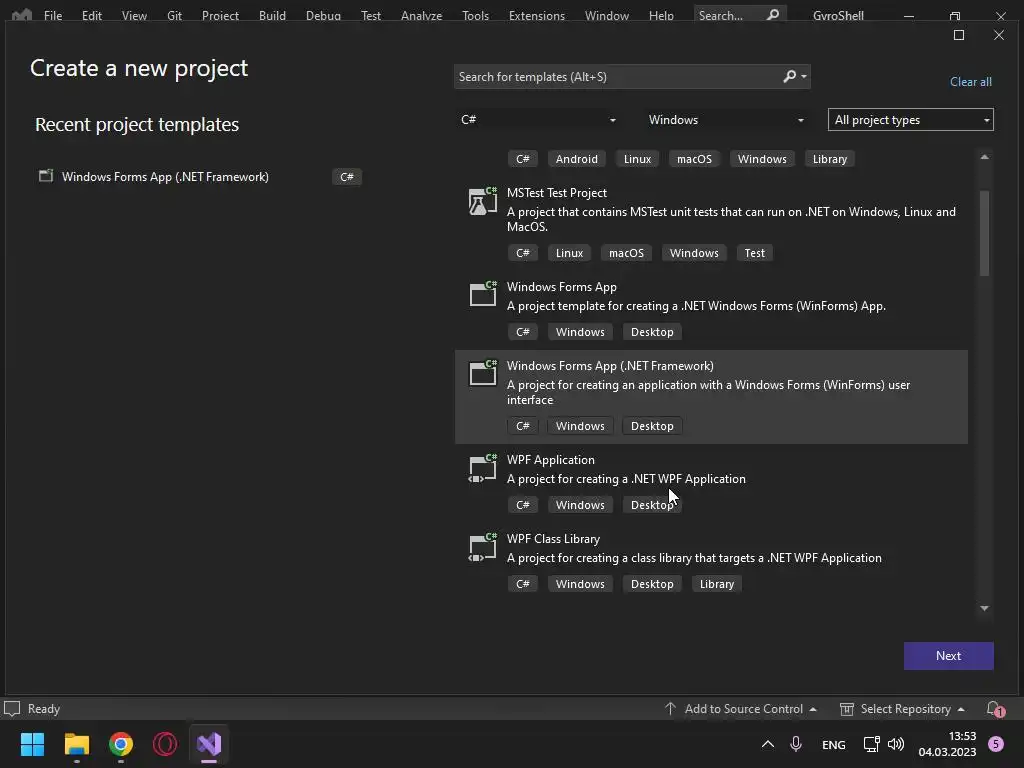Open Opera browser from taskbar
This screenshot has width=1024, height=768.
click(x=165, y=744)
